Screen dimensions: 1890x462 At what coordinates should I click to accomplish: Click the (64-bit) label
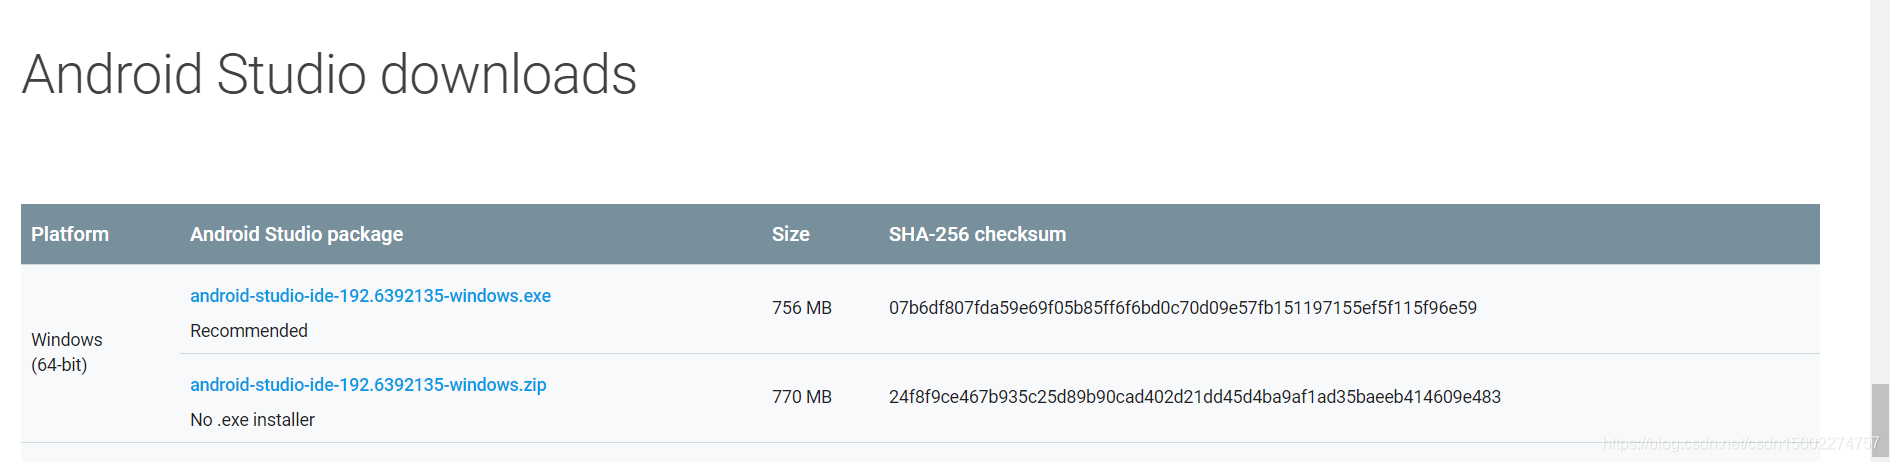tap(59, 365)
